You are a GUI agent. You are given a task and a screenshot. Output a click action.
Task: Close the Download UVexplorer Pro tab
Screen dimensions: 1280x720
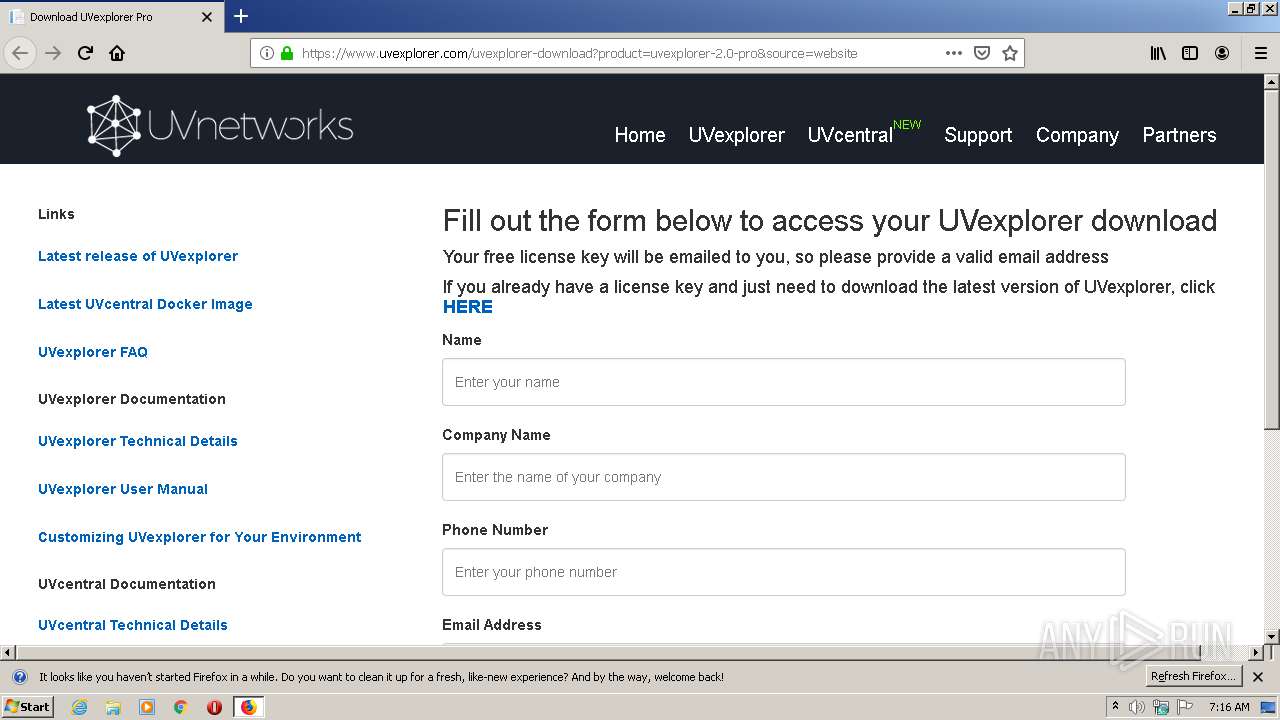pyautogui.click(x=207, y=17)
